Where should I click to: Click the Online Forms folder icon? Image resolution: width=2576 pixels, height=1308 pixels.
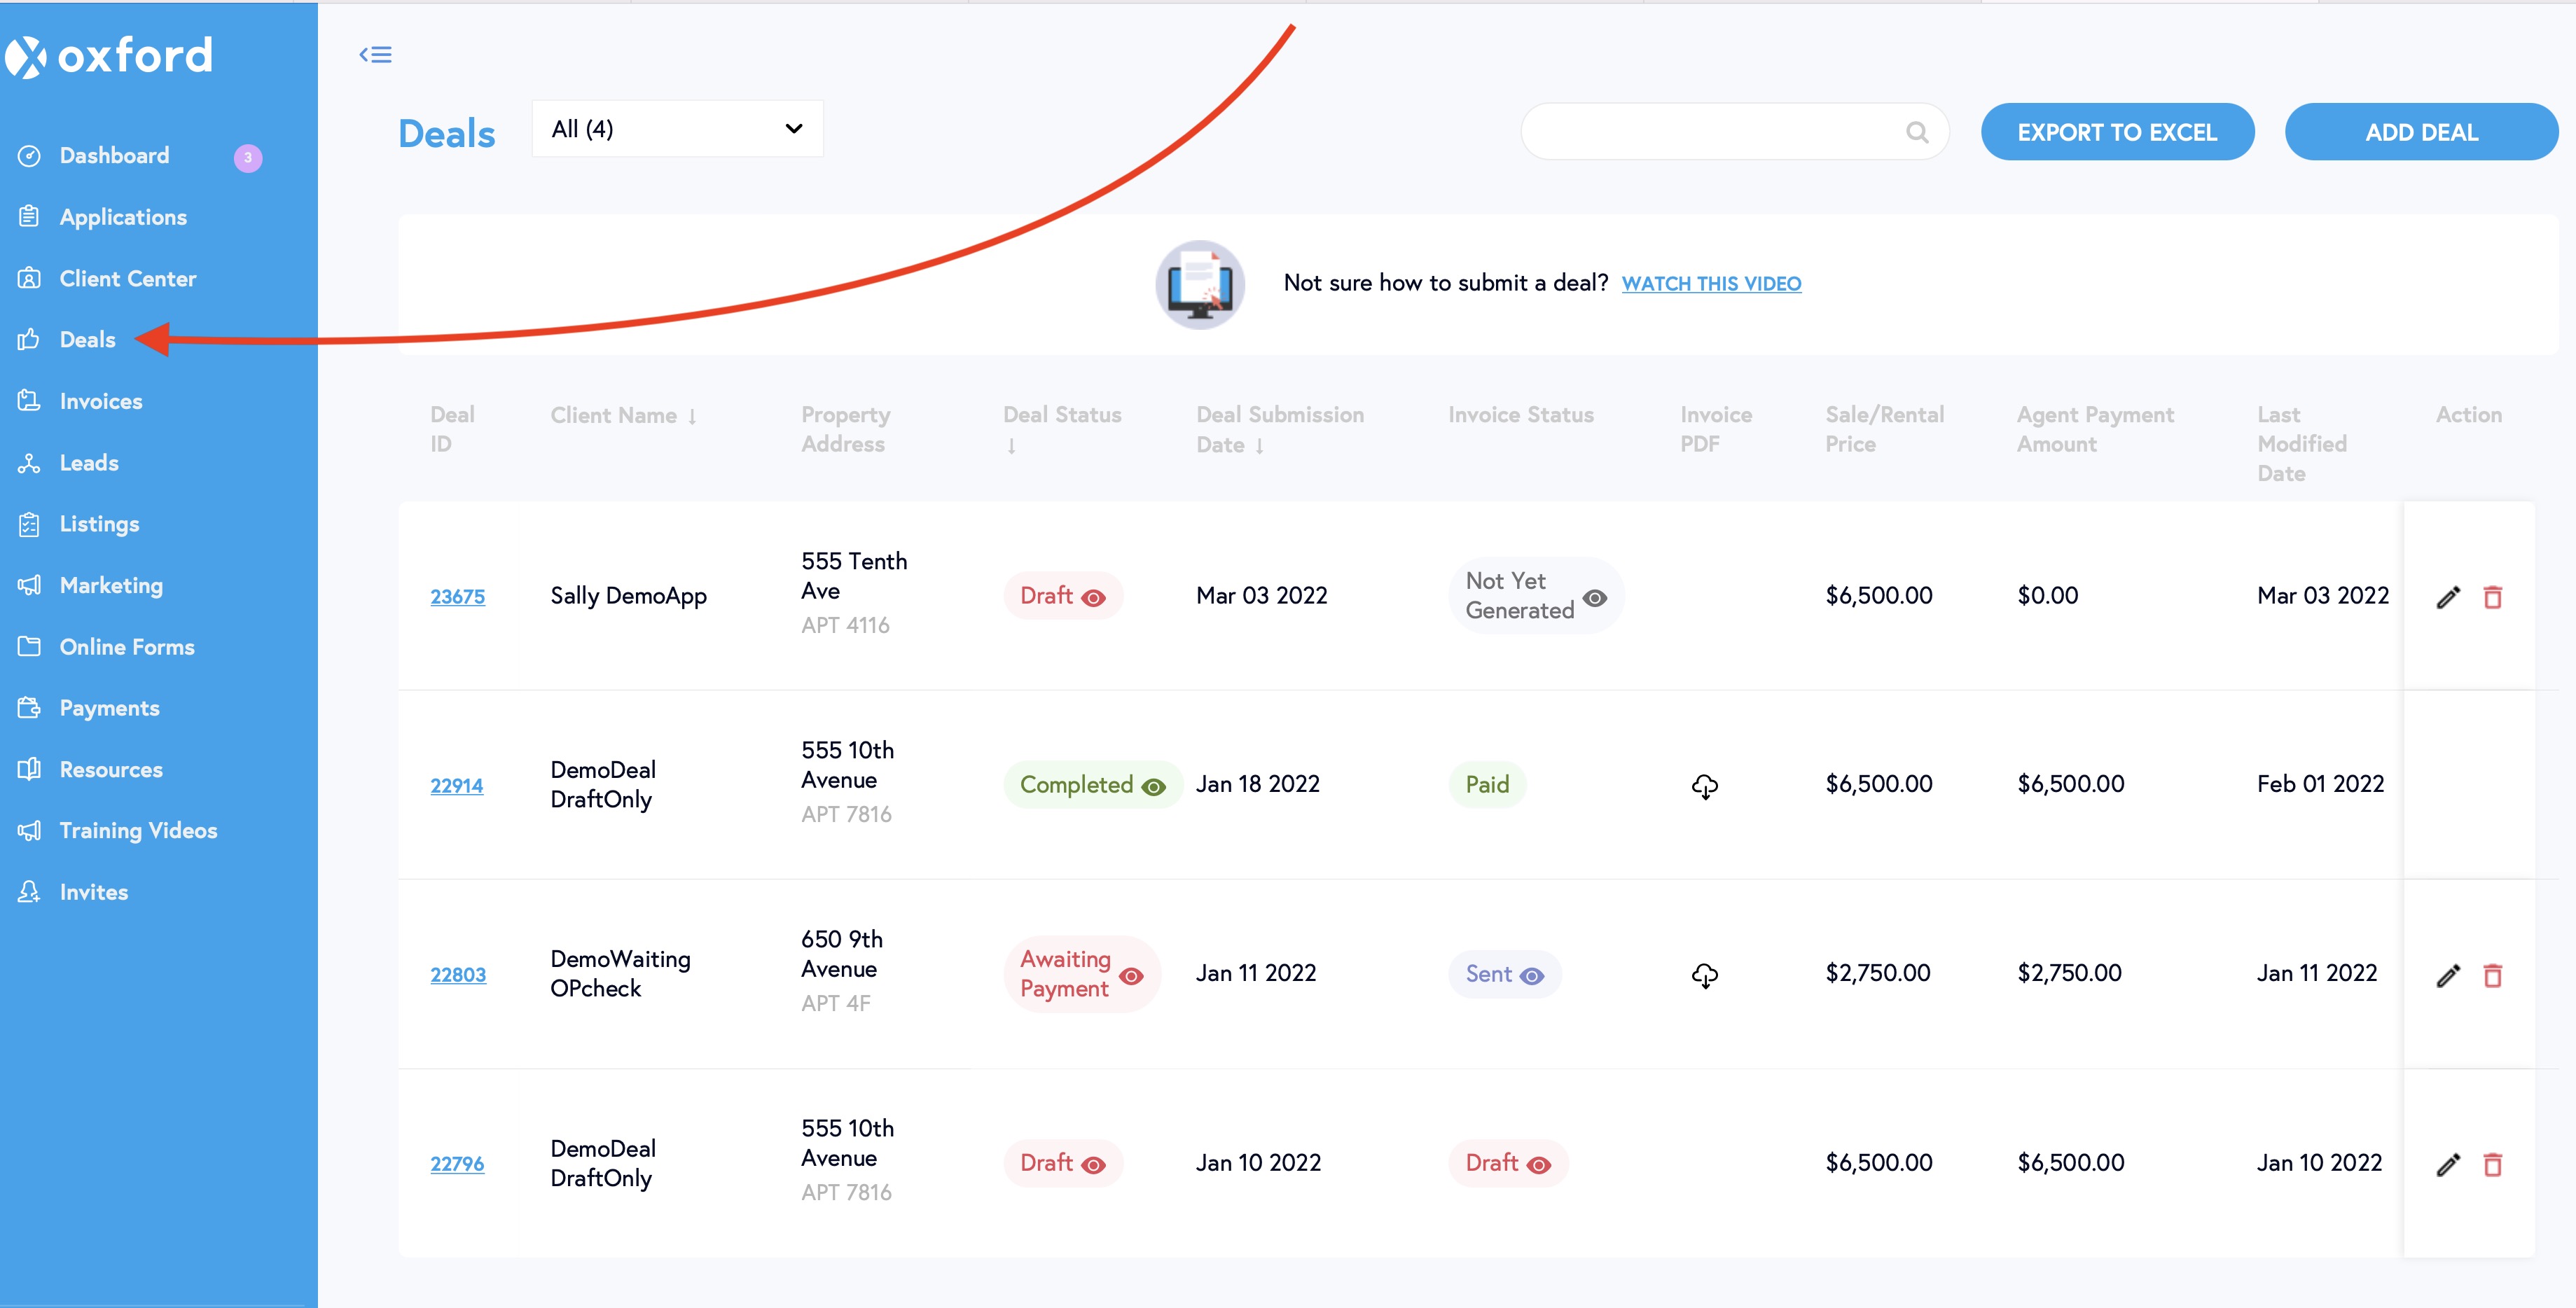point(29,647)
